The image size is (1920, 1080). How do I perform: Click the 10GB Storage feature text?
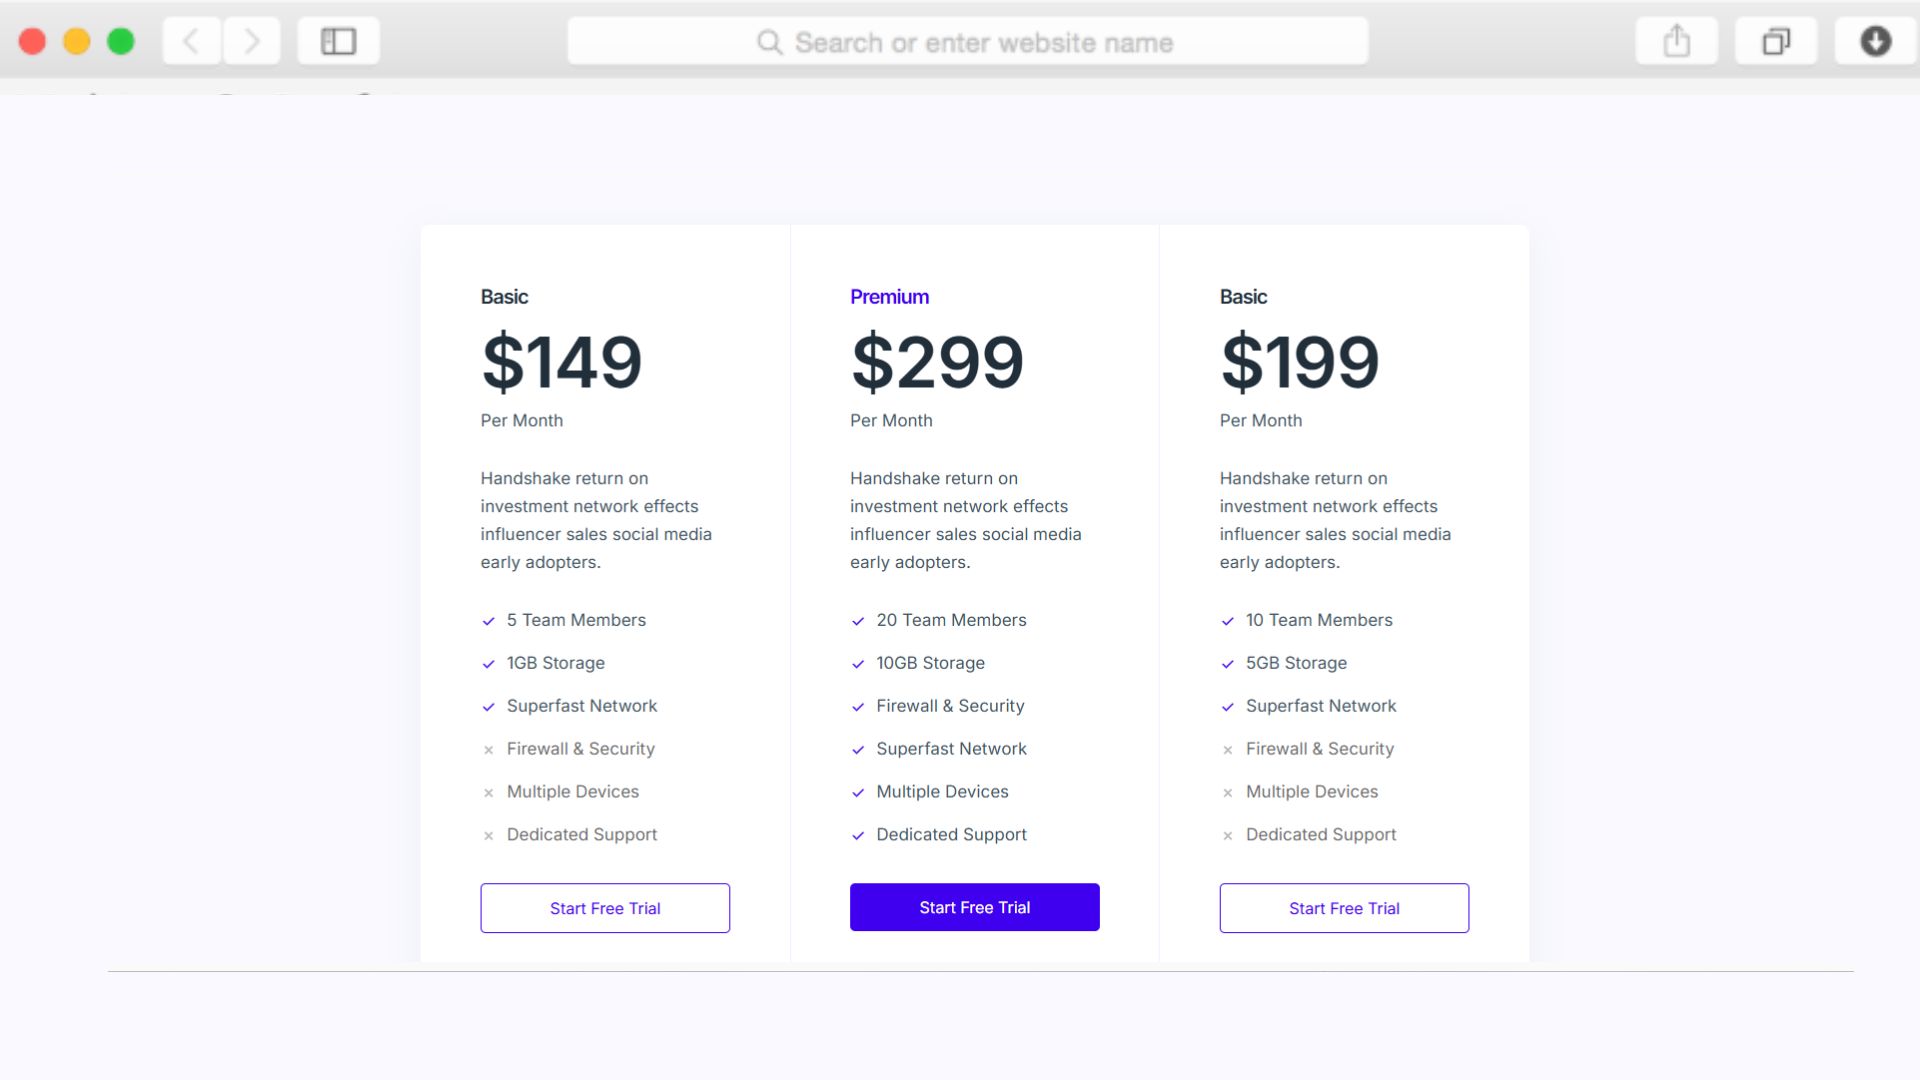tap(930, 663)
